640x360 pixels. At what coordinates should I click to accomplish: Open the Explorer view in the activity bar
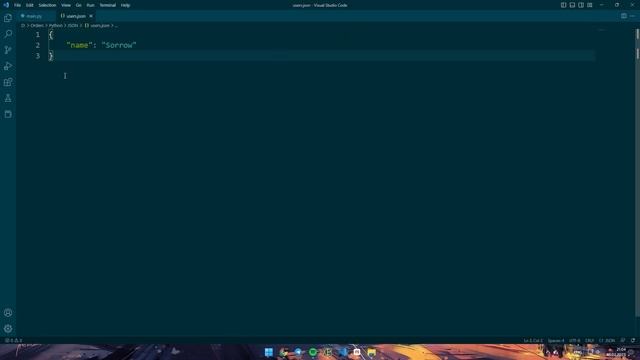pyautogui.click(x=8, y=18)
